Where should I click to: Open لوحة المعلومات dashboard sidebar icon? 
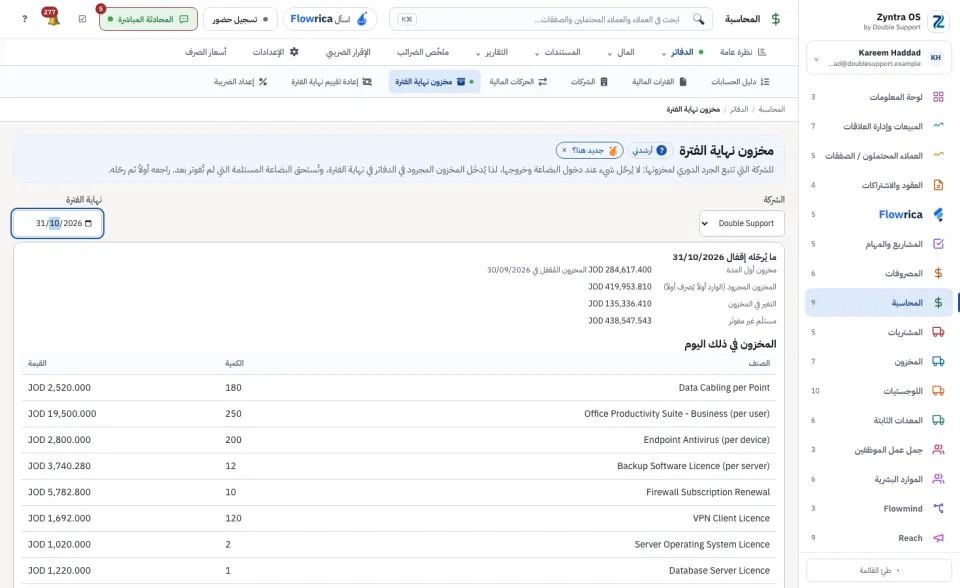pyautogui.click(x=938, y=97)
